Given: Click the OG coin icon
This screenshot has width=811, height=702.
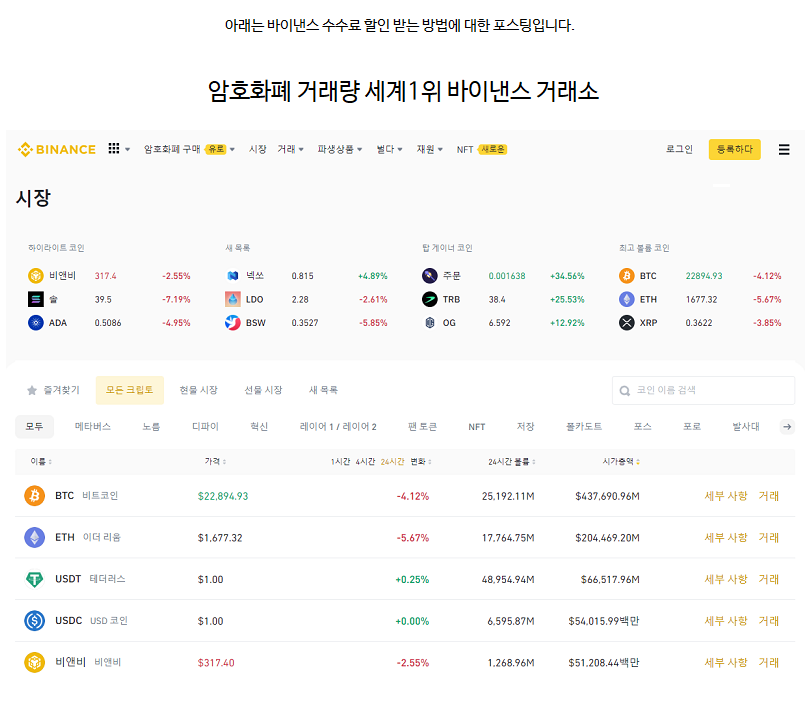Looking at the screenshot, I should [430, 323].
